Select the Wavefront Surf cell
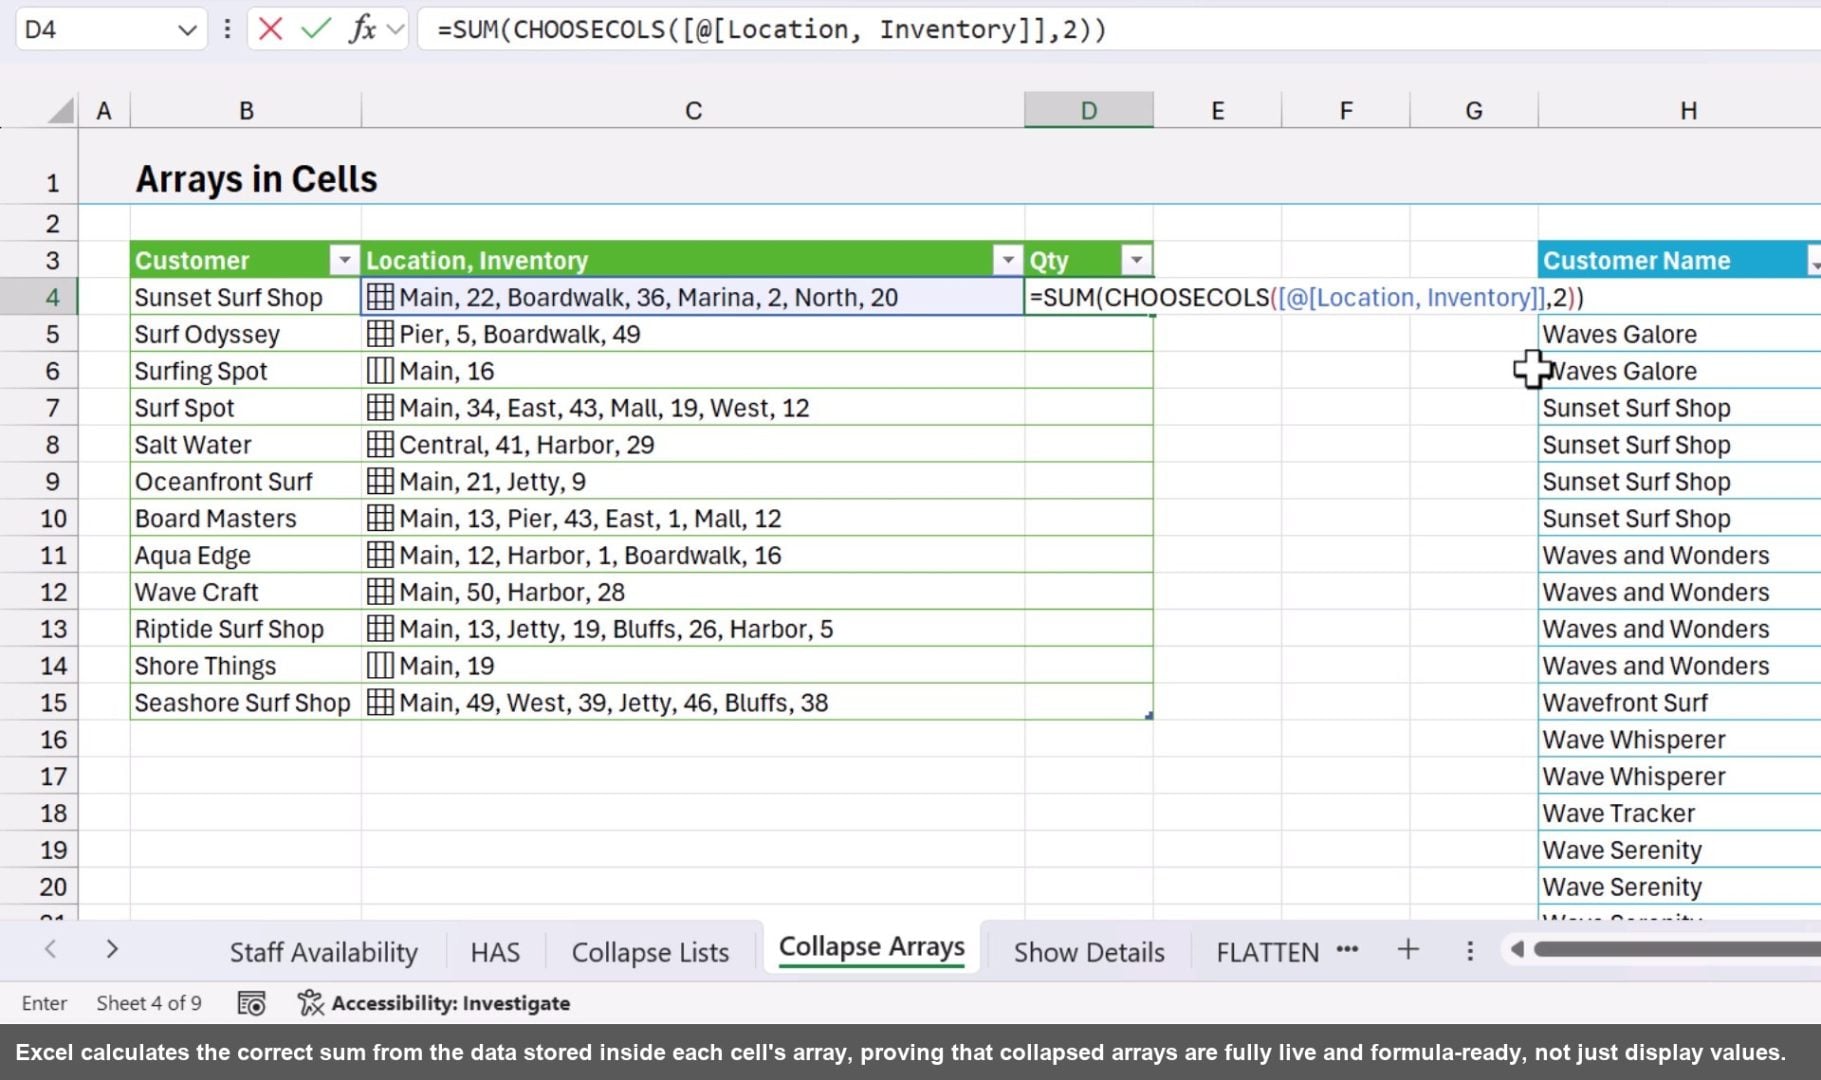Image resolution: width=1821 pixels, height=1080 pixels. click(1680, 702)
